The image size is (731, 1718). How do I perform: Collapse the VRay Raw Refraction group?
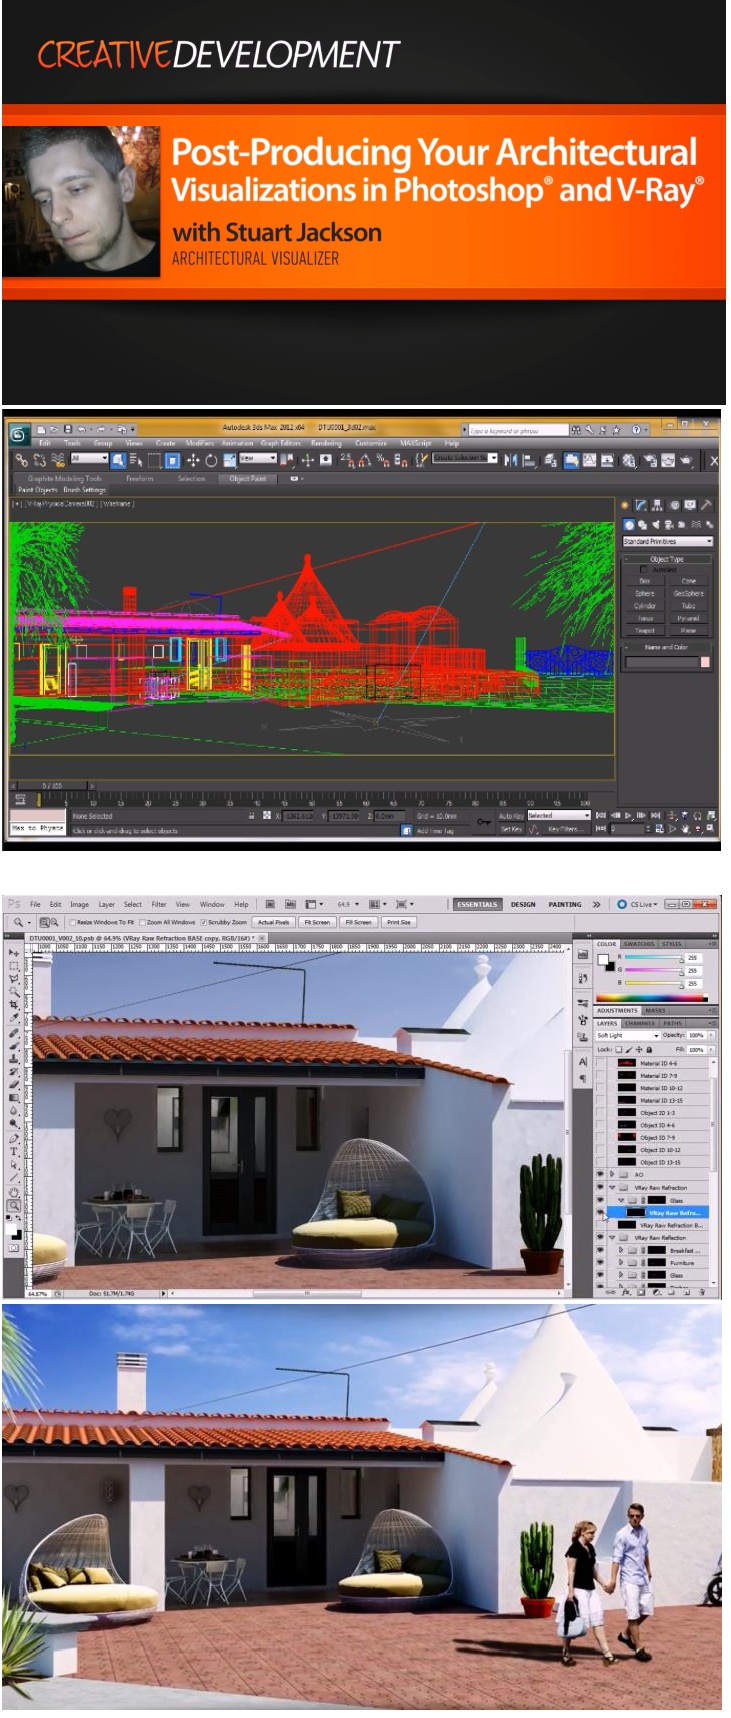coord(612,1187)
